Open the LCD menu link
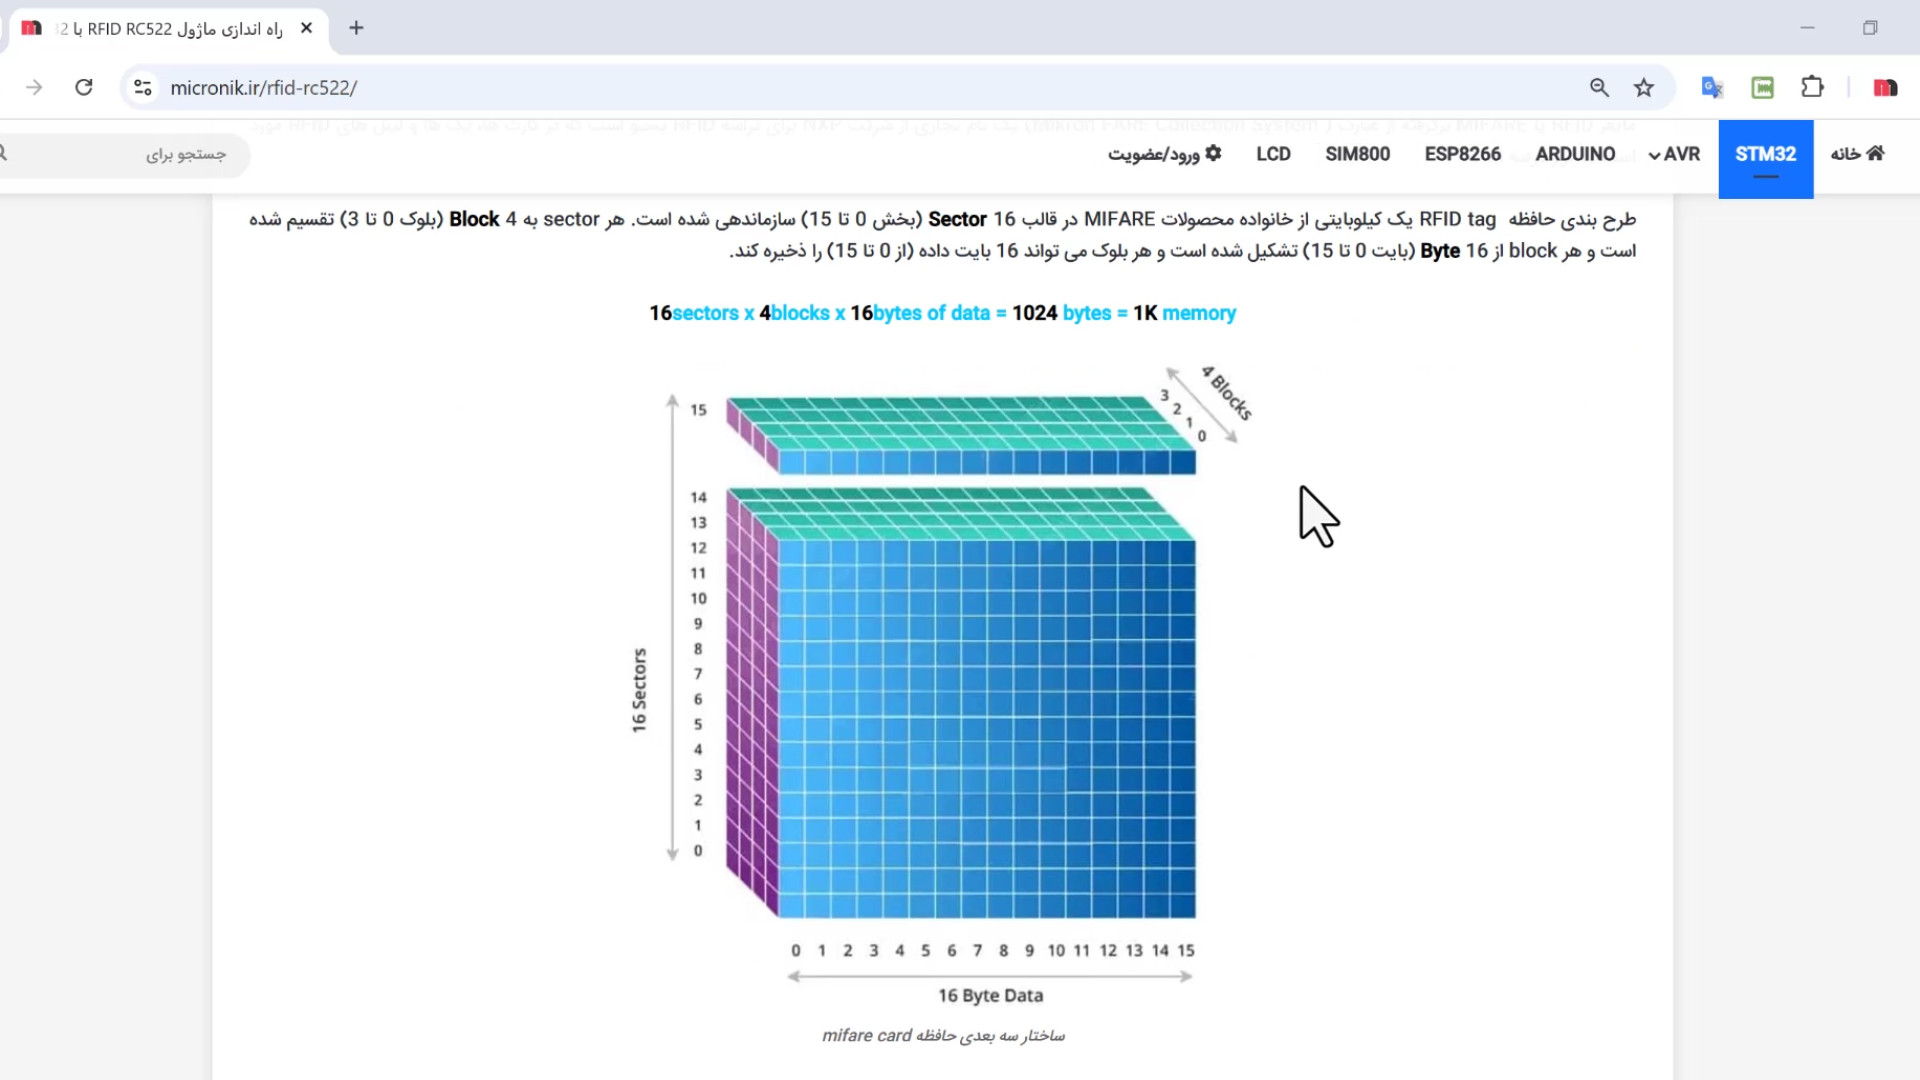 pos(1273,154)
